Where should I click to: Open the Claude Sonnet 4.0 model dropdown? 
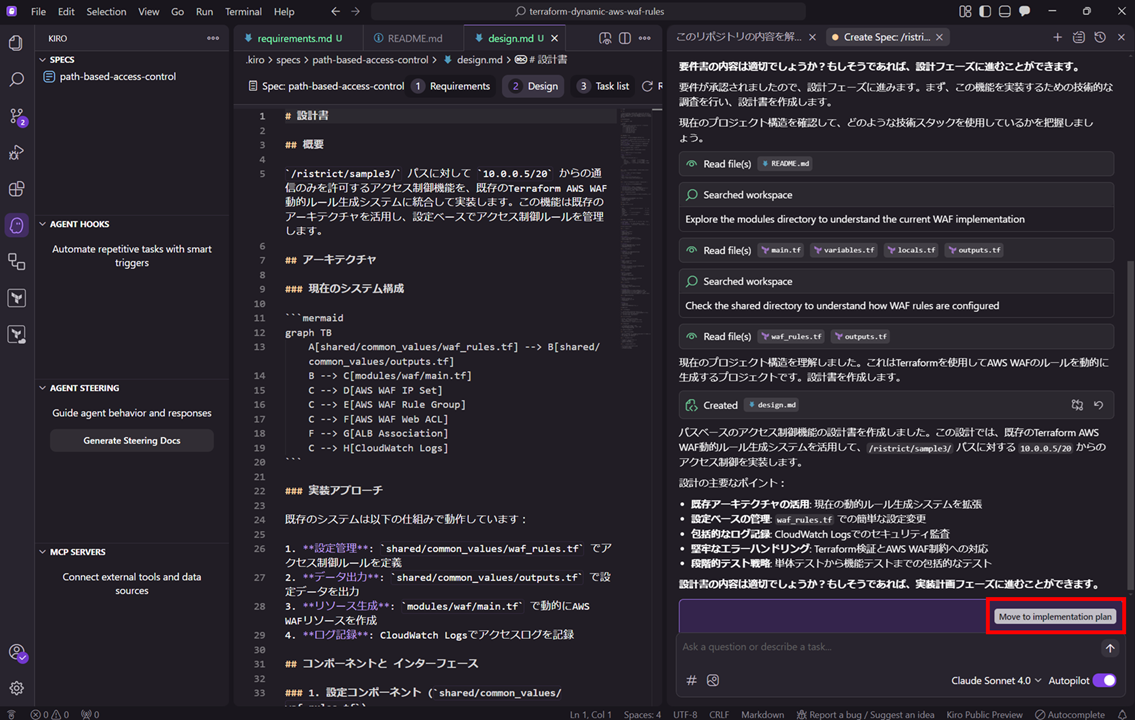[x=996, y=680]
